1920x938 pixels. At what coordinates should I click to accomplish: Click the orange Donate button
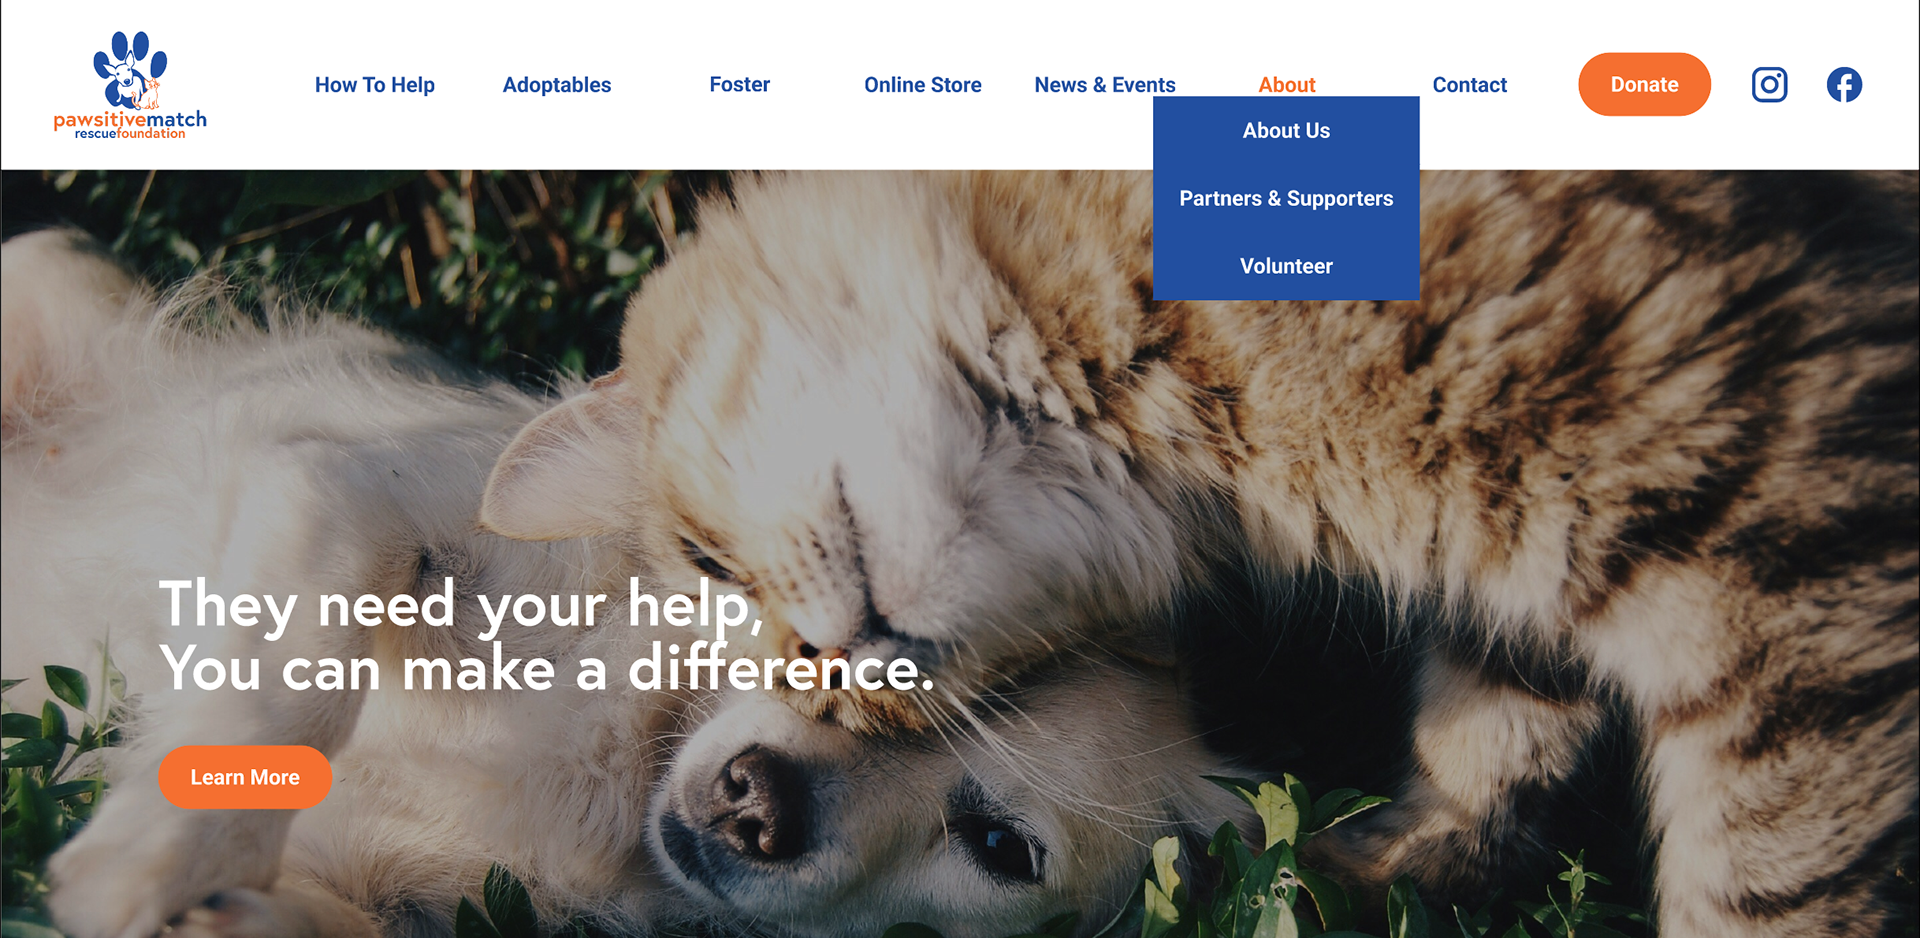(1645, 84)
